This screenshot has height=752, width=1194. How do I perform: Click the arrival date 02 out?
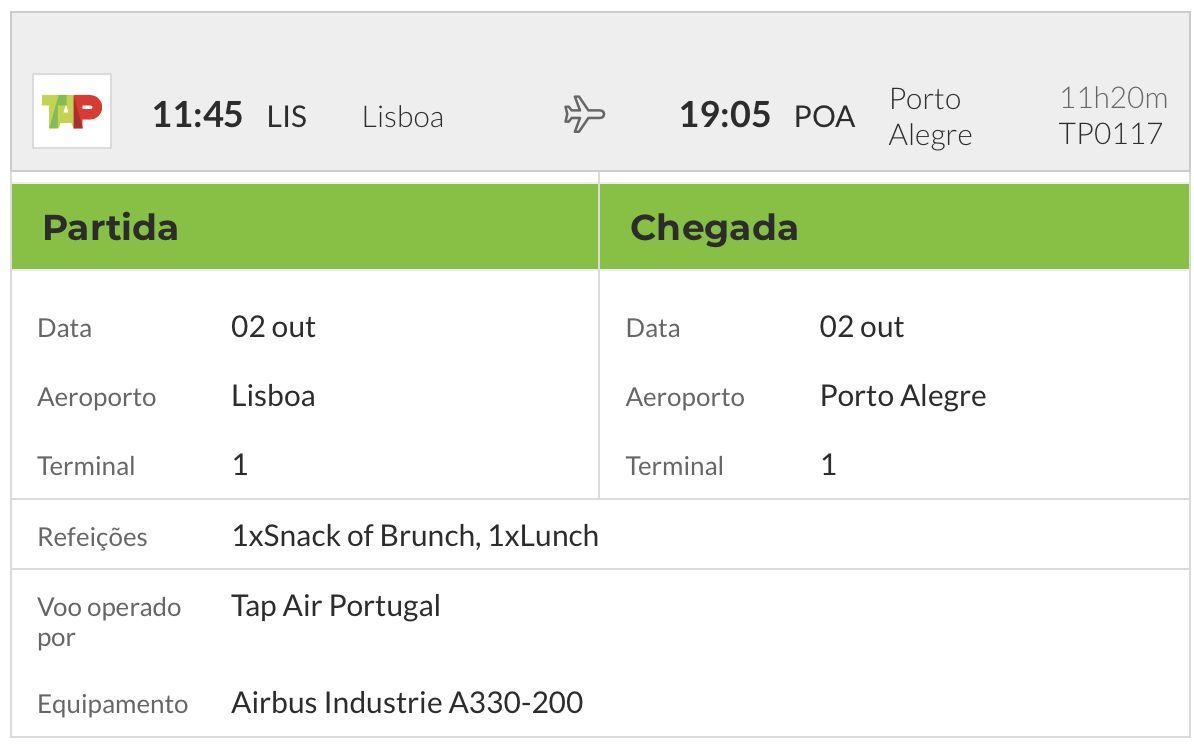(x=861, y=327)
